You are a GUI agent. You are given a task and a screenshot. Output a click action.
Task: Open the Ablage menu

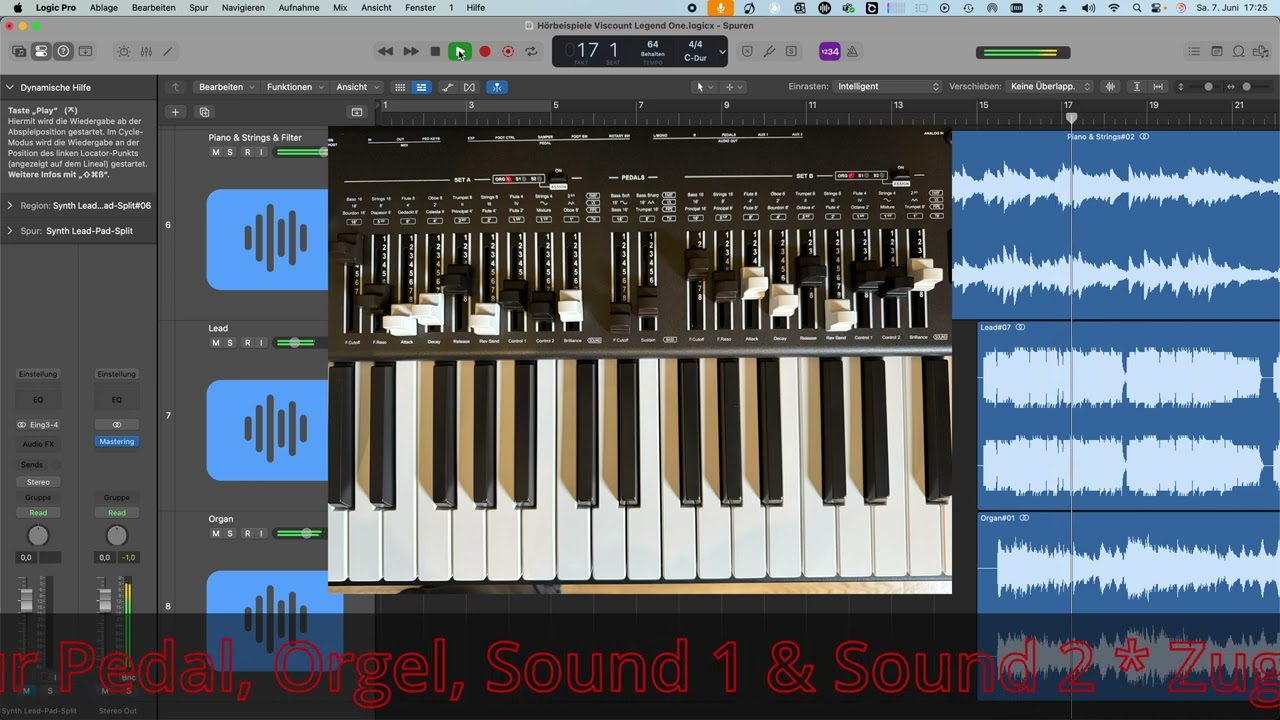(103, 8)
